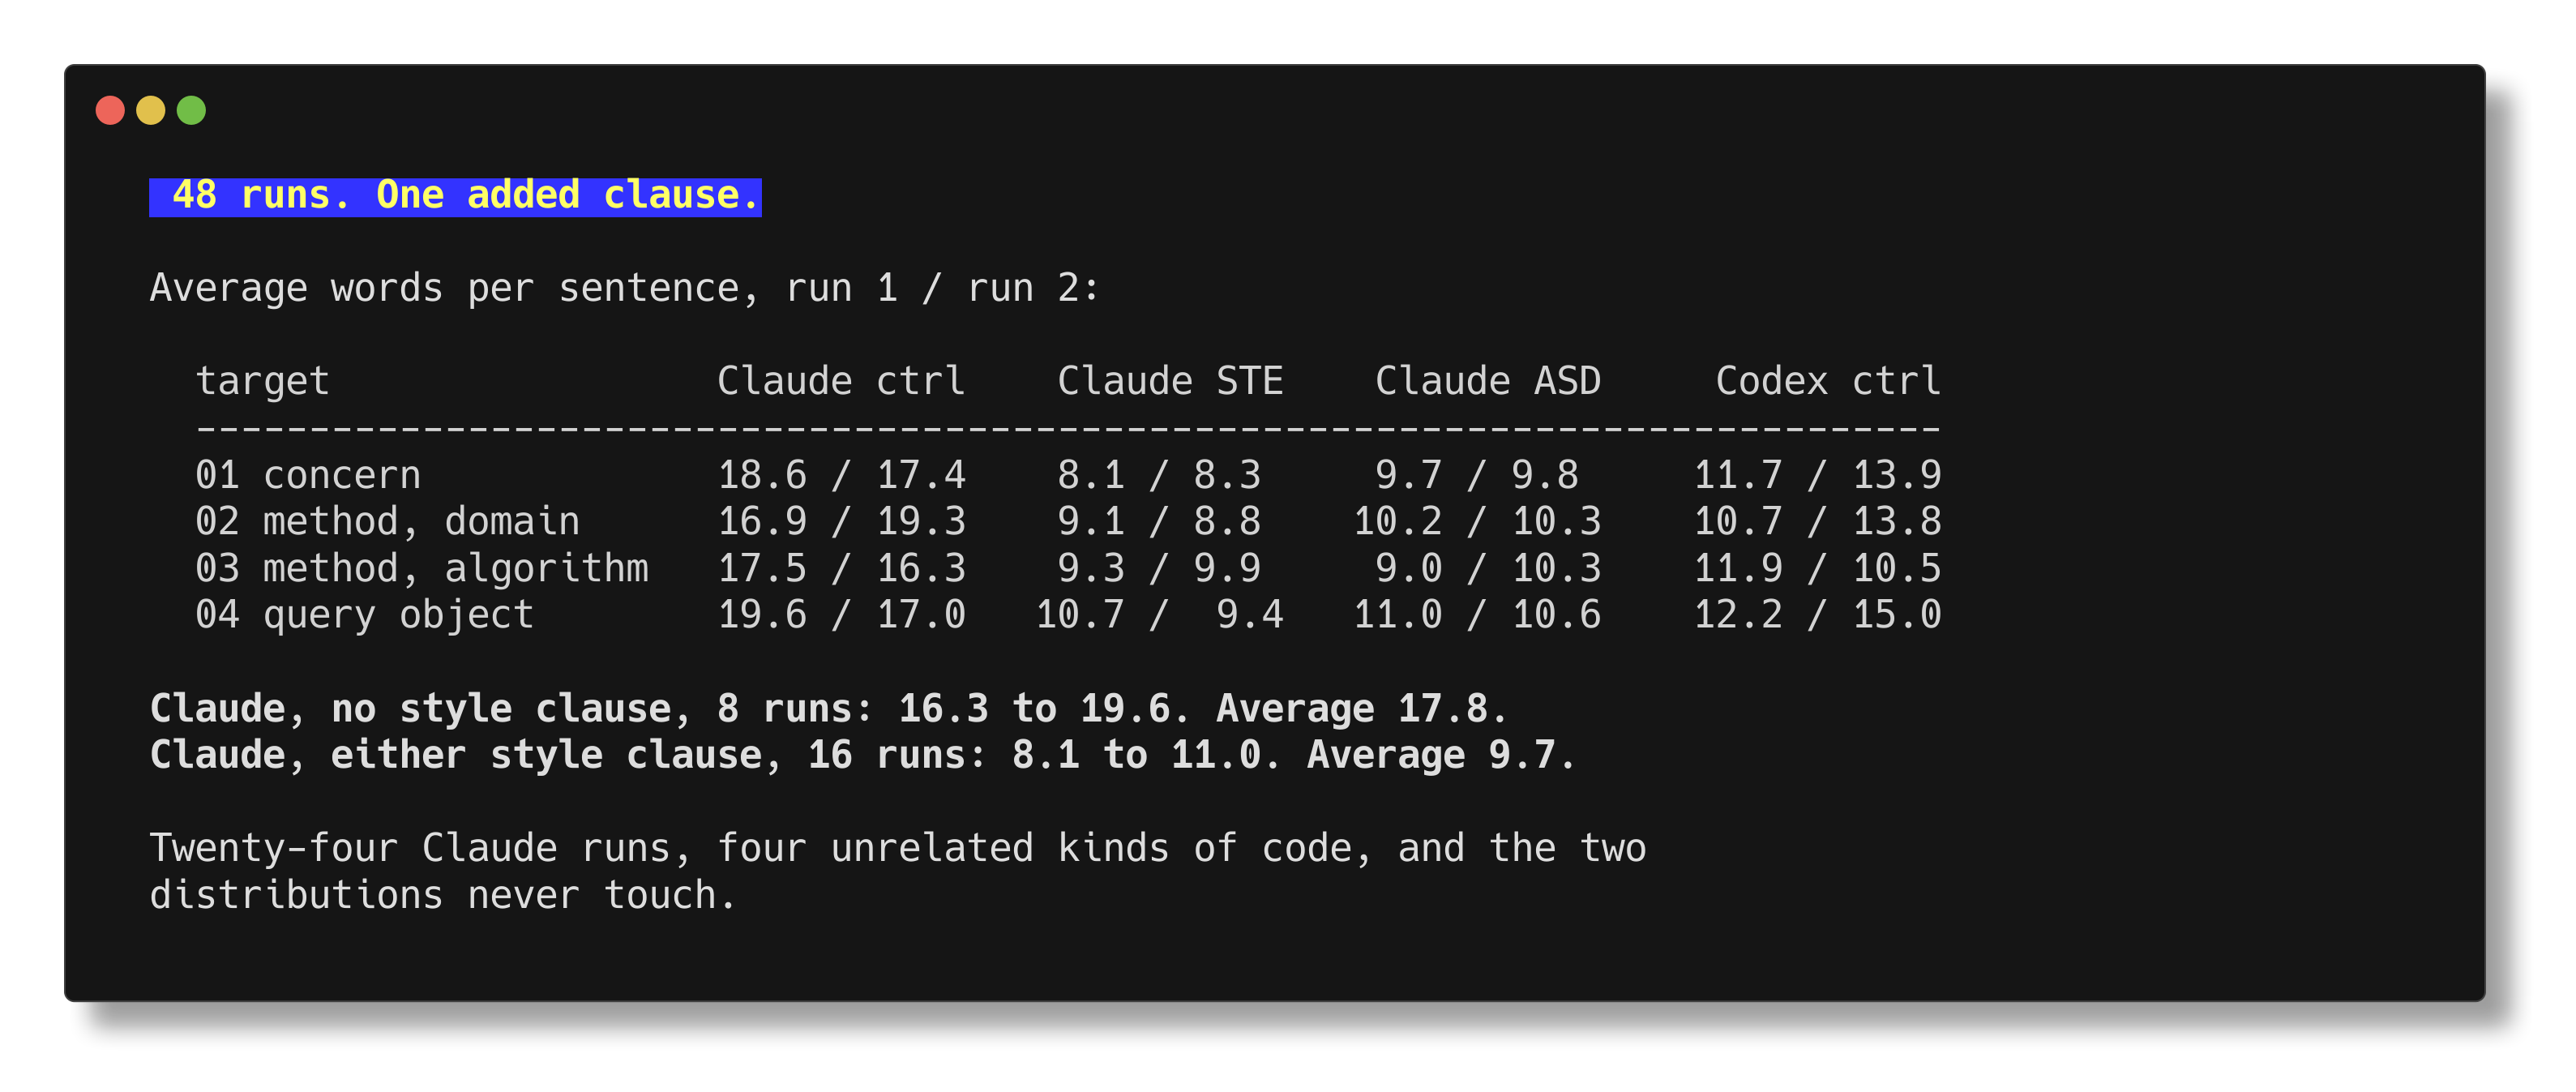This screenshot has height=1092, width=2576.
Task: Click the 'Claude ASD' column header
Action: pyautogui.click(x=1488, y=382)
